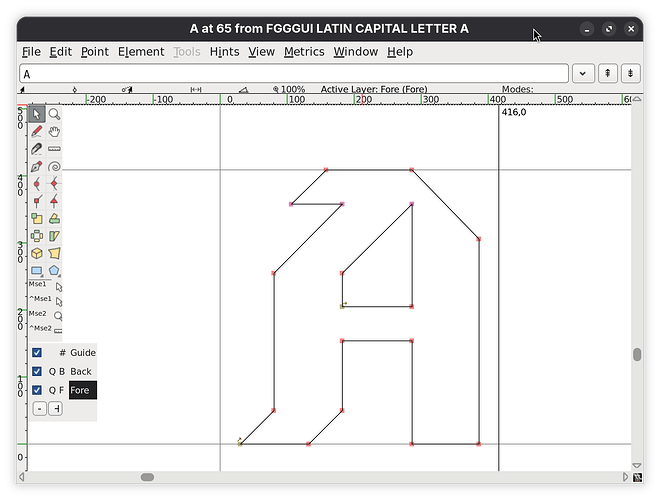Toggle Guide layer visibility checkbox
The height and width of the screenshot is (500, 660).
37,353
